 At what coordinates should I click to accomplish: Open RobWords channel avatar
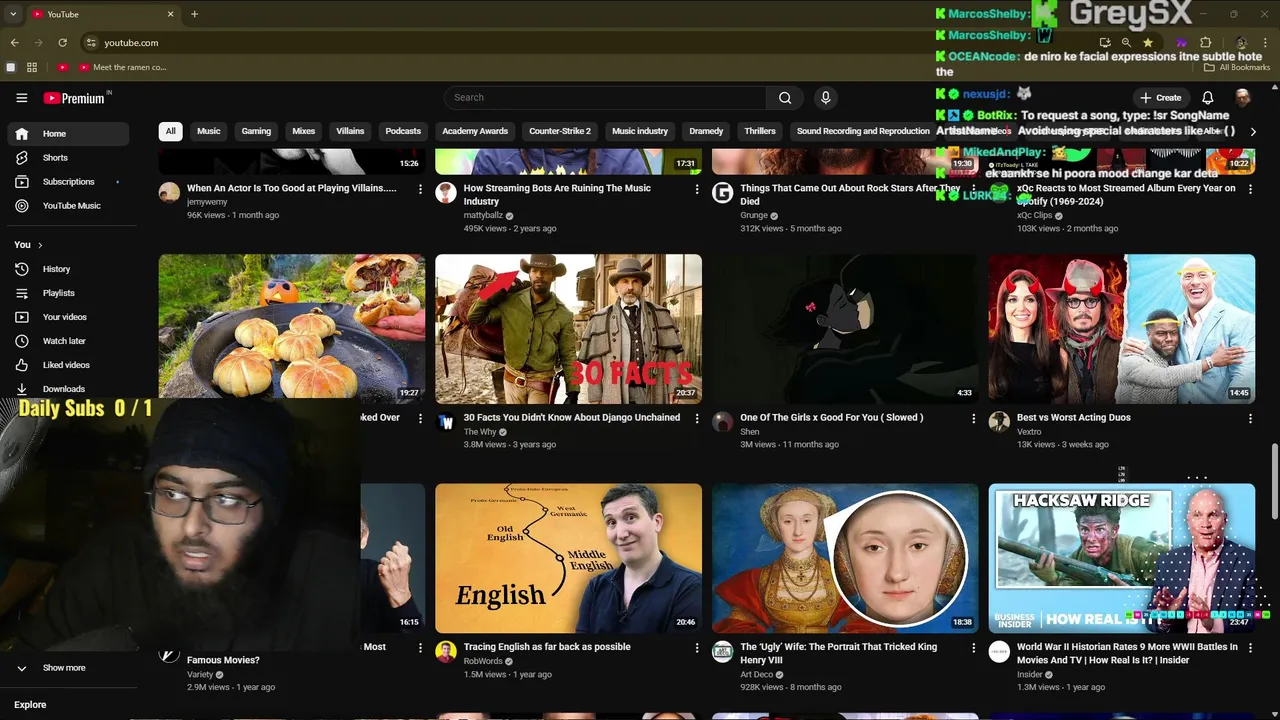[446, 652]
